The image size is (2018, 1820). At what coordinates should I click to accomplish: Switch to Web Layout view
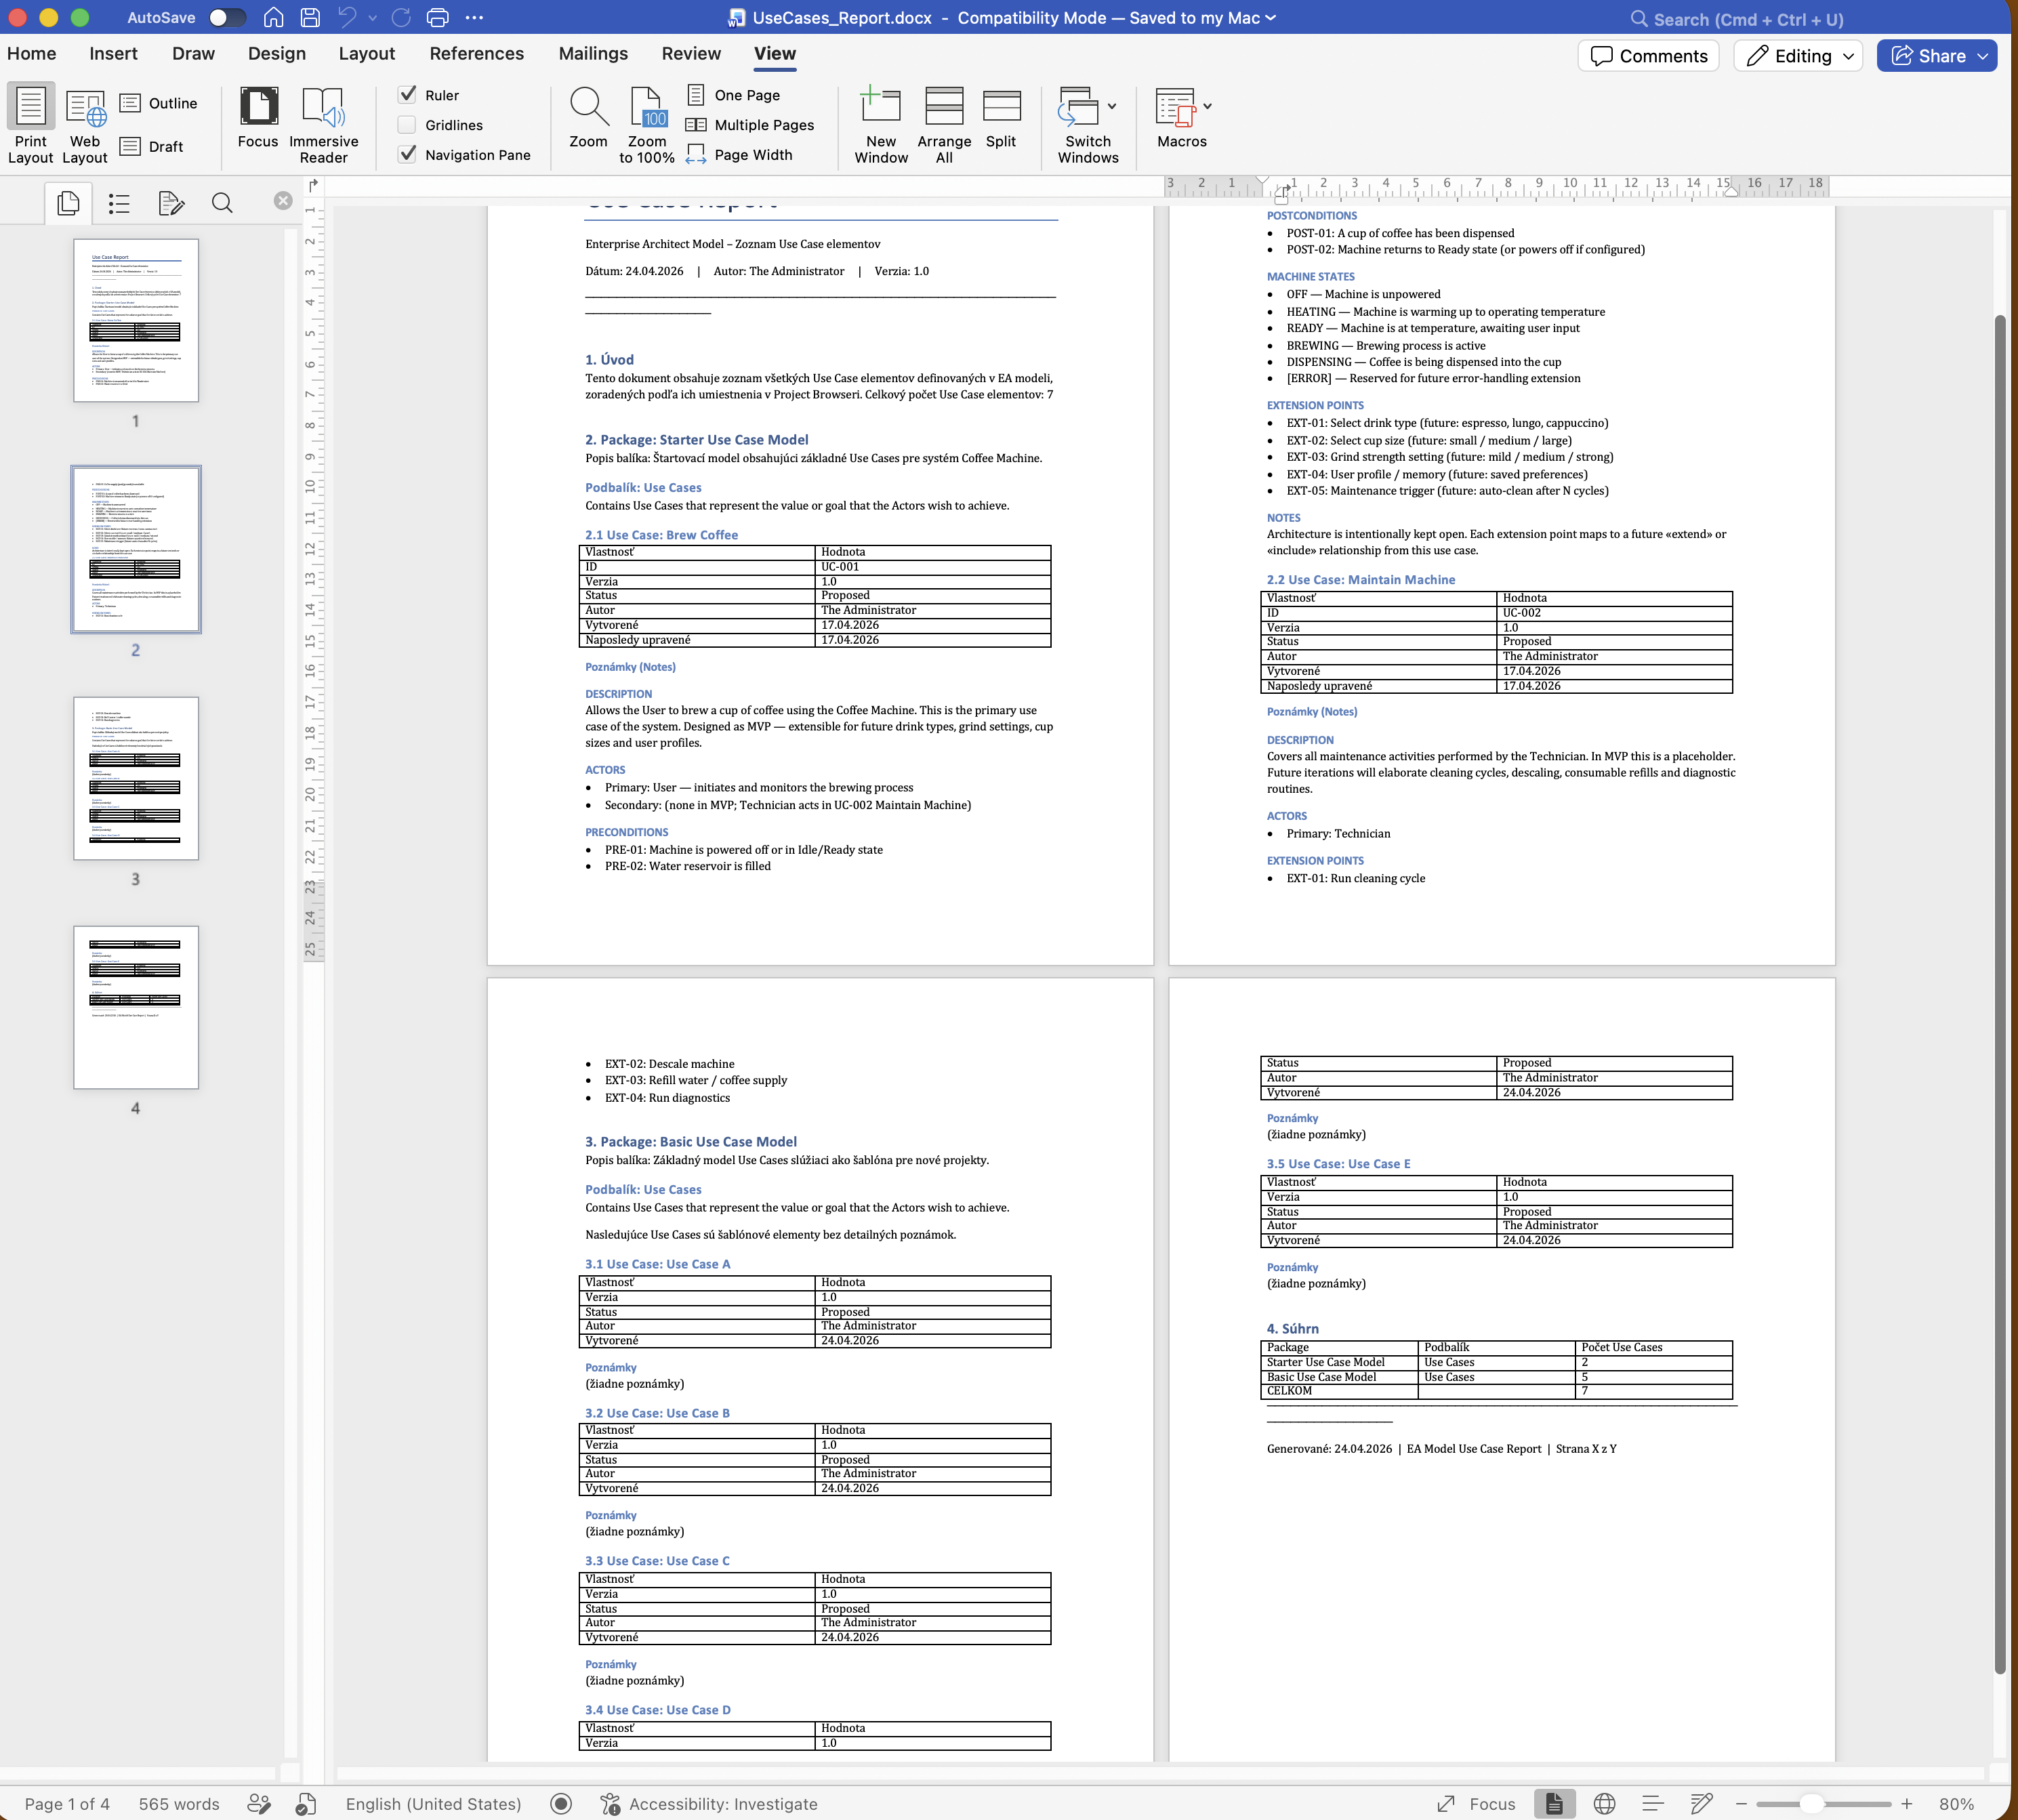85,125
